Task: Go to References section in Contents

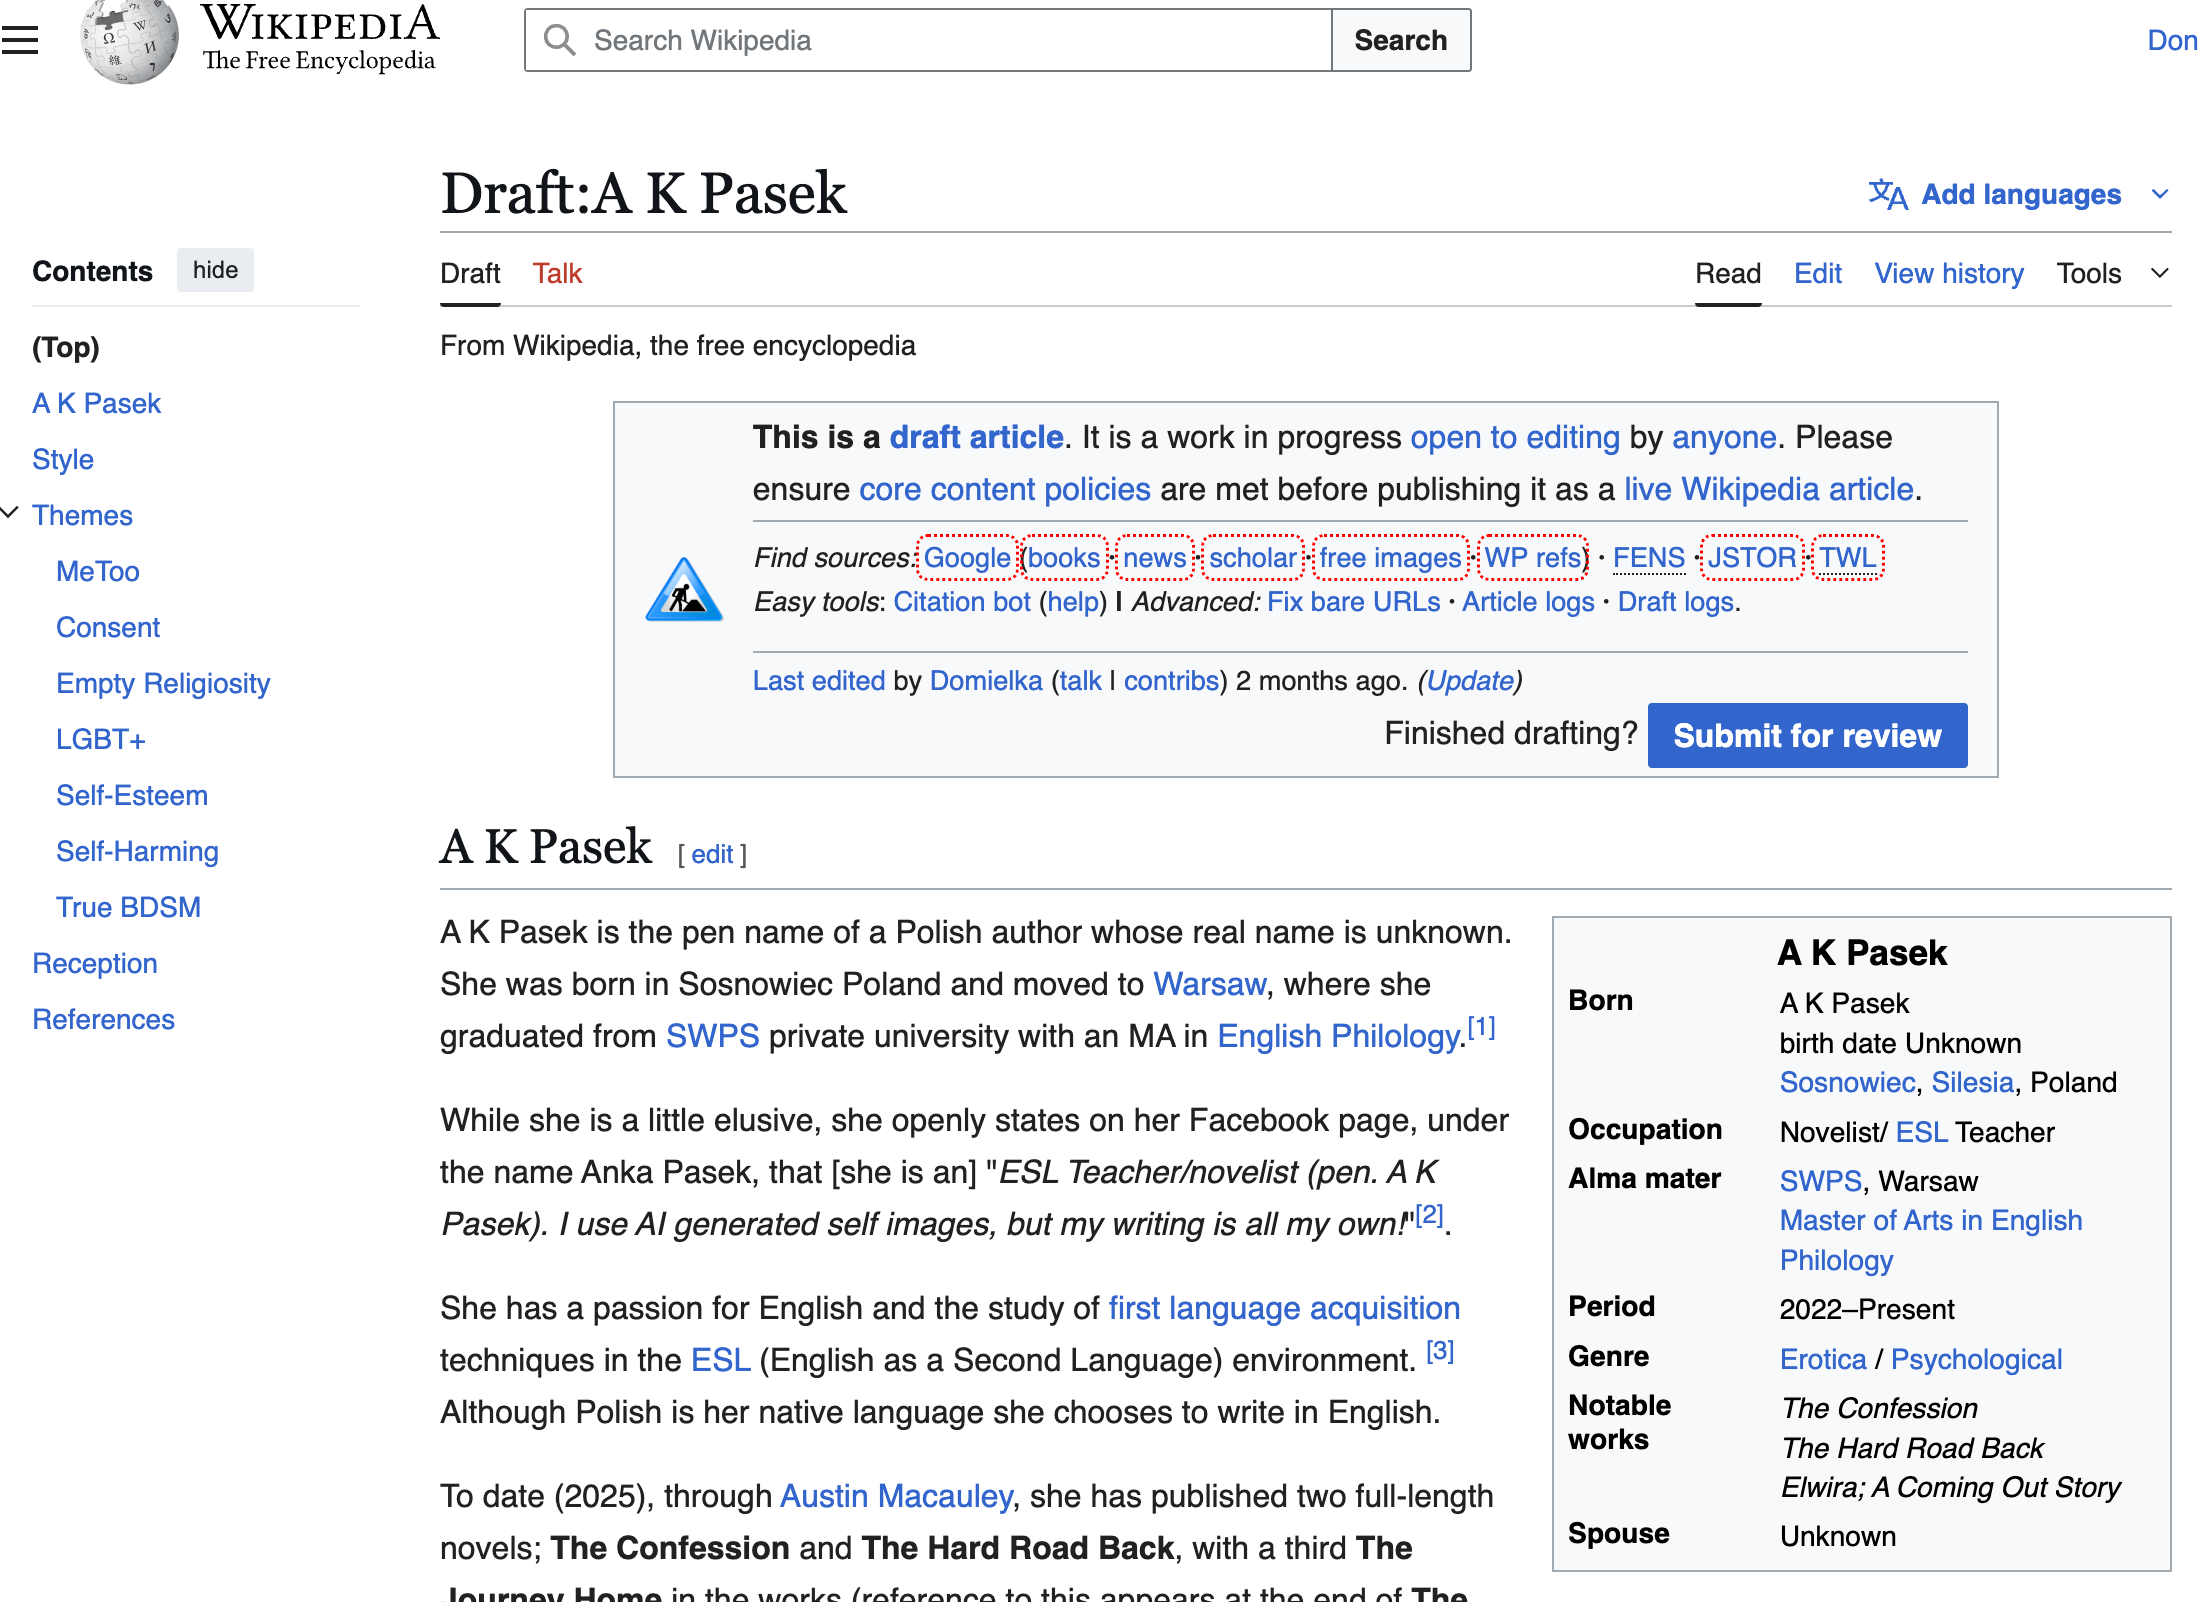Action: tap(103, 1019)
